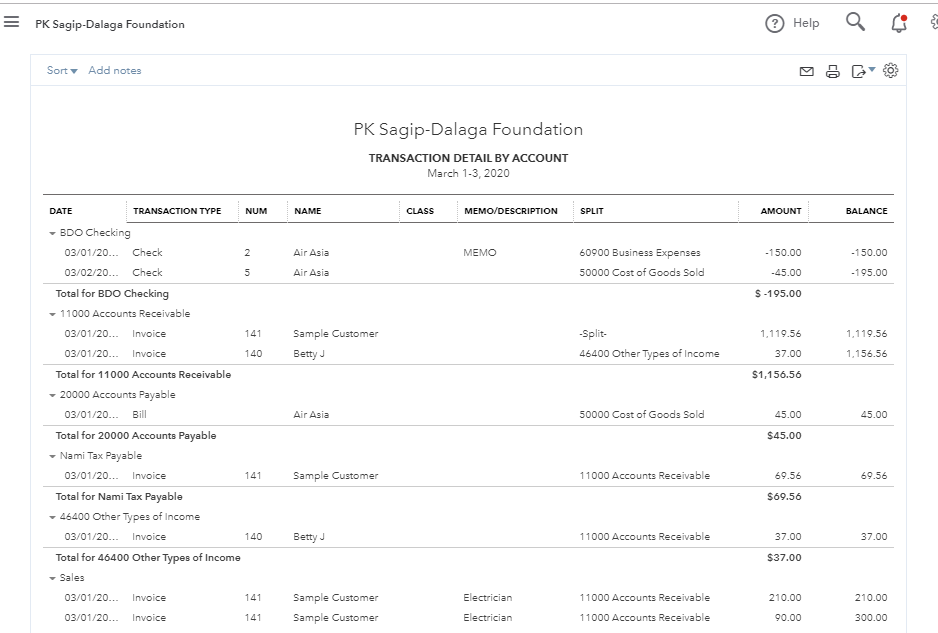
Task: Click the TRANSACTION TYPE column header
Action: (x=177, y=211)
